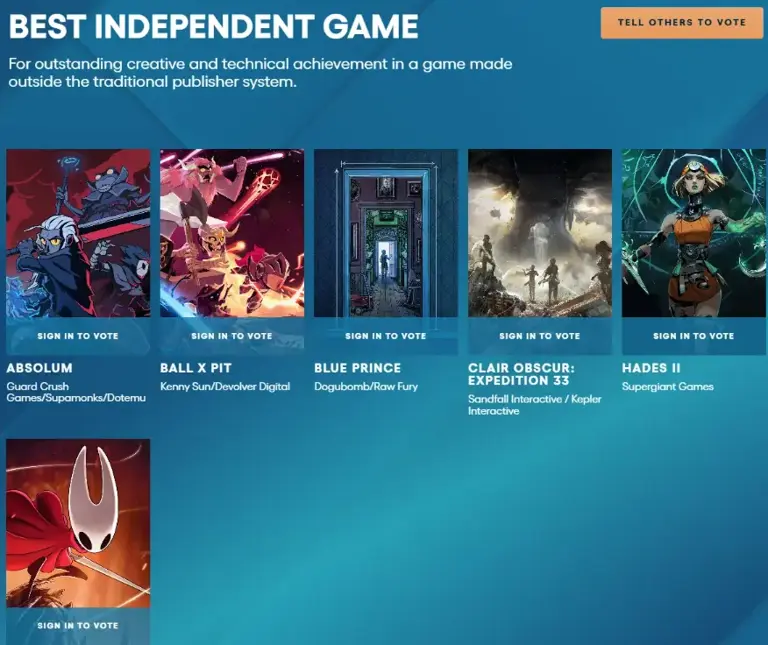Vote sign-in button on Hades II card
768x645 pixels.
coord(694,336)
